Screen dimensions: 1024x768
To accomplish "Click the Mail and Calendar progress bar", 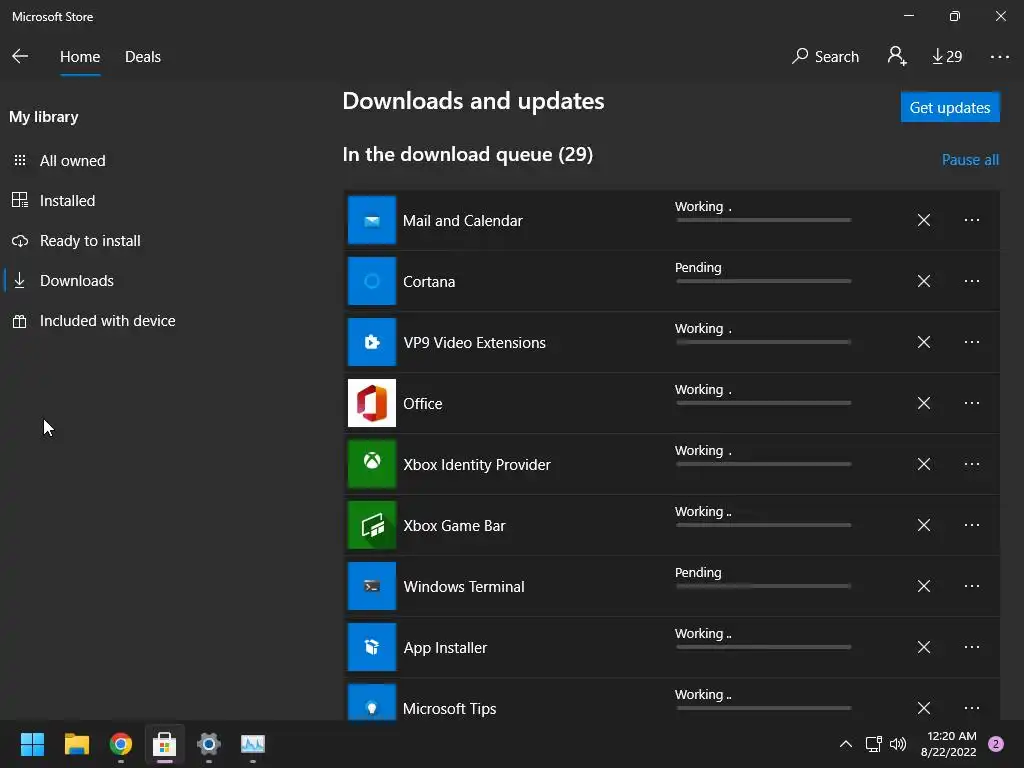I will pos(763,220).
